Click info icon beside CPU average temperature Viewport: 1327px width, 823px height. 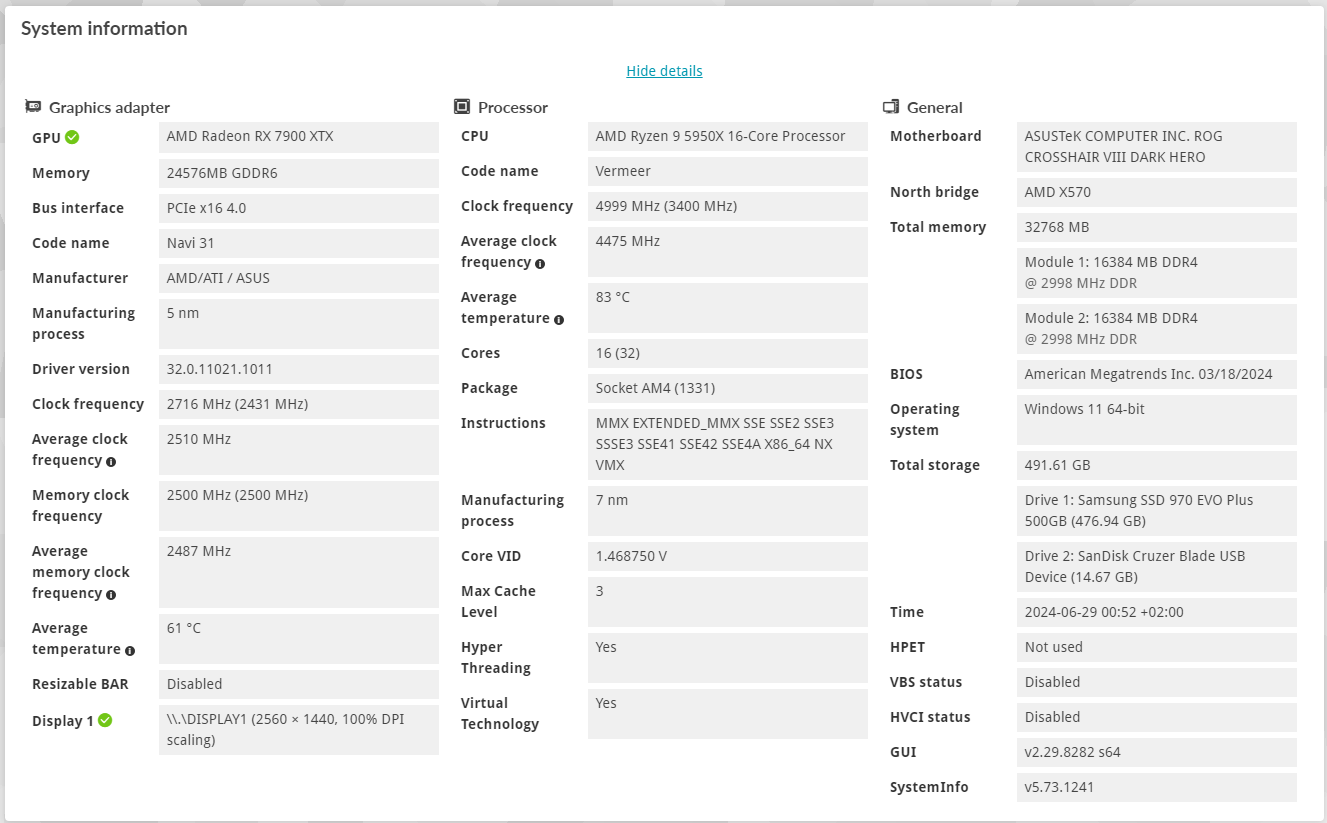pos(559,319)
